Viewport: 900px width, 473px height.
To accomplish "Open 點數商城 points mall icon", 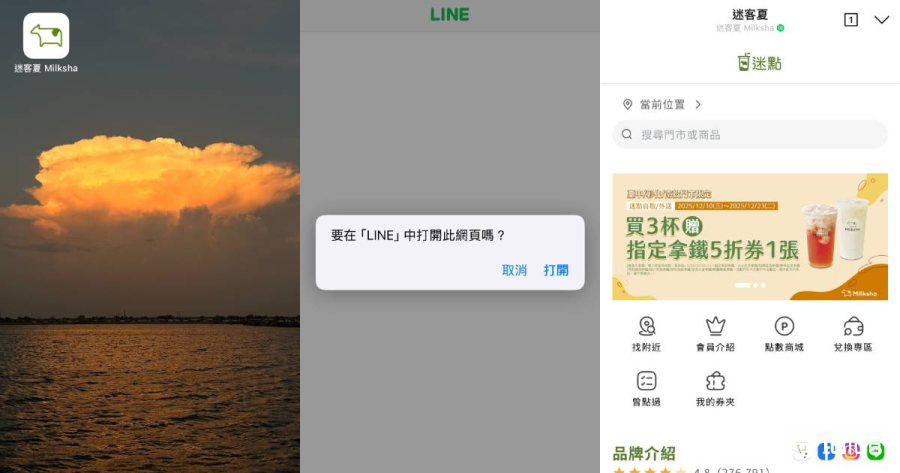I will 784,334.
